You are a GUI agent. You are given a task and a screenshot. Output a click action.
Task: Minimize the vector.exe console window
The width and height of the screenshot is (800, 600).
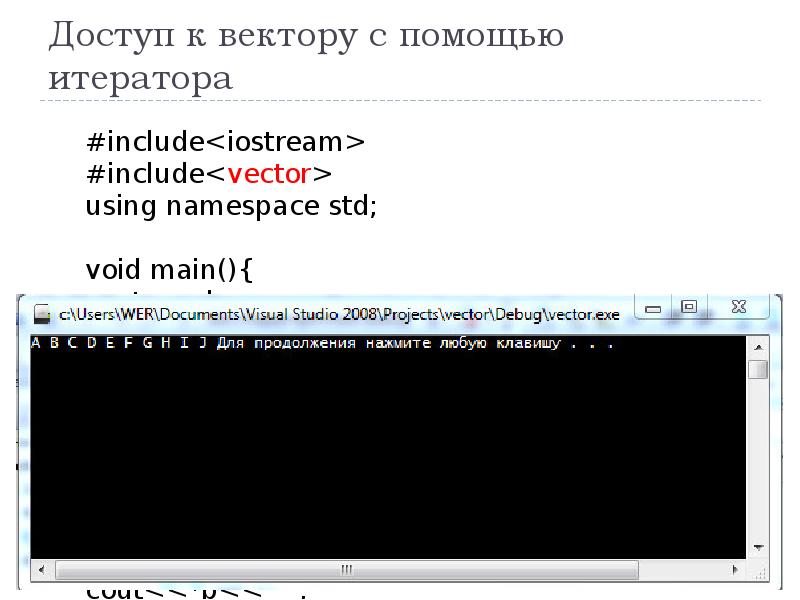[653, 306]
